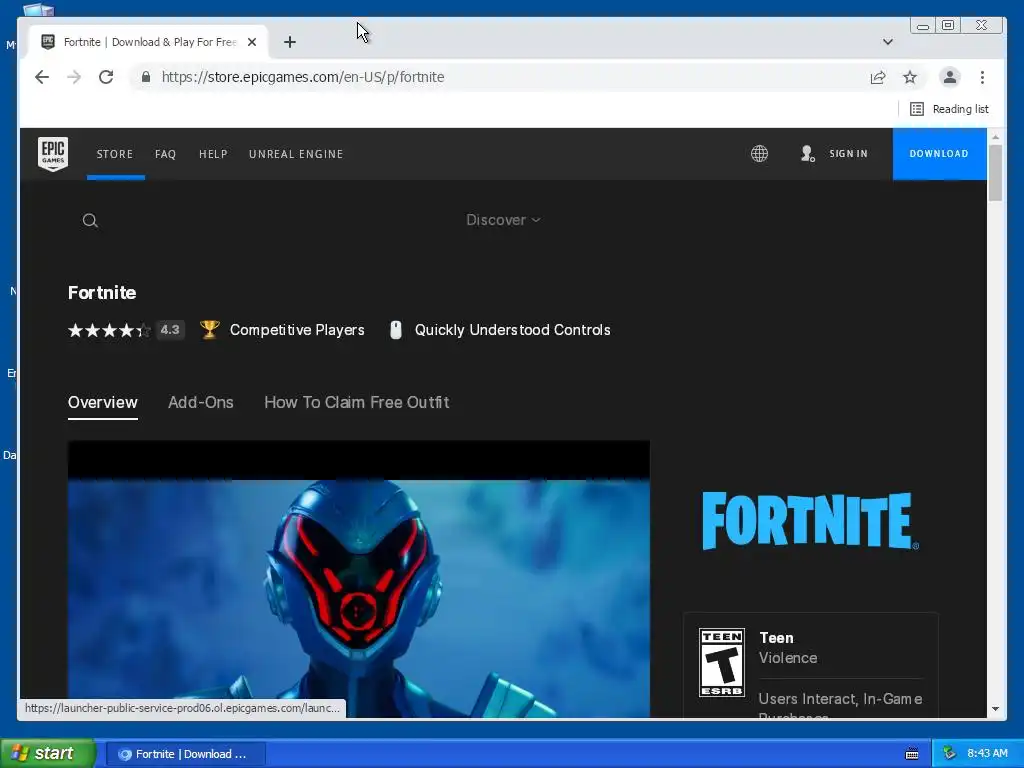This screenshot has height=768, width=1024.
Task: Open the Windows start button
Action: coord(47,754)
